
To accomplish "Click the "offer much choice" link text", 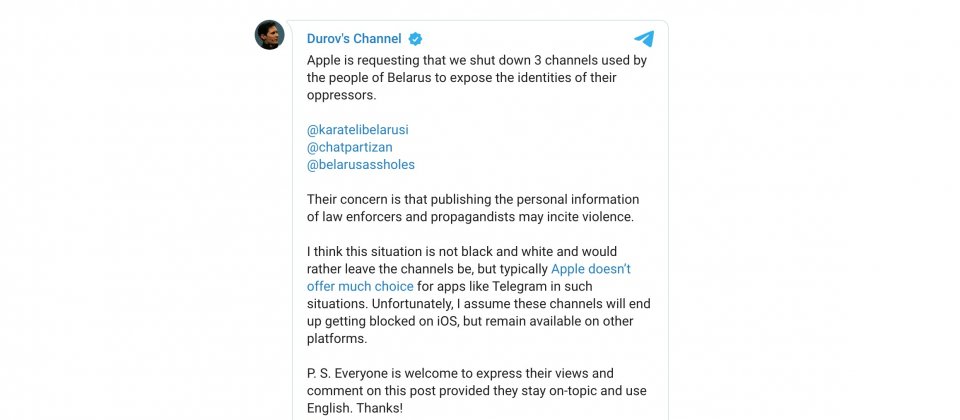I will click(360, 286).
